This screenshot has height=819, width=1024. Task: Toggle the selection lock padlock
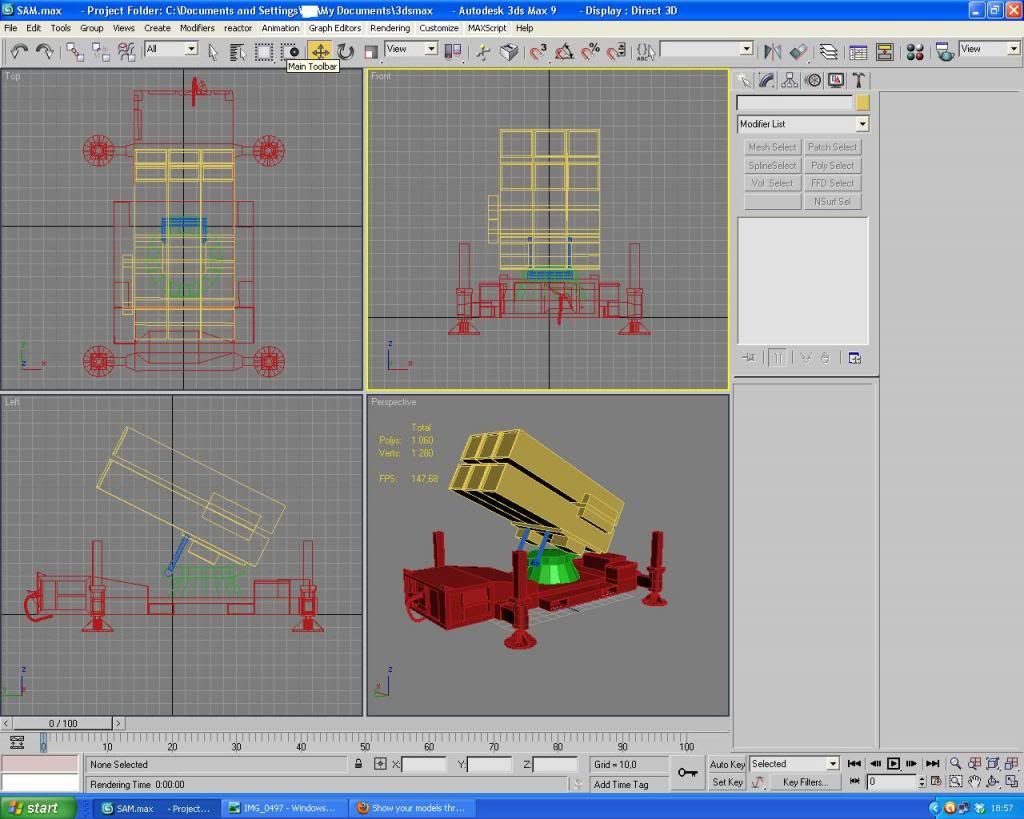click(358, 764)
